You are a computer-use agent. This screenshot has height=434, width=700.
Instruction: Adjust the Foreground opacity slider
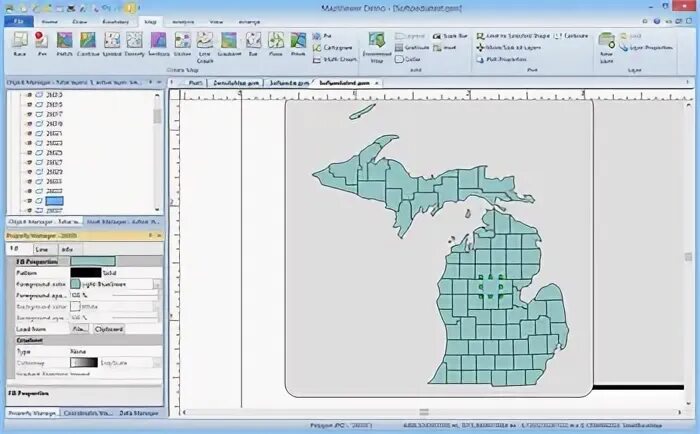point(135,295)
